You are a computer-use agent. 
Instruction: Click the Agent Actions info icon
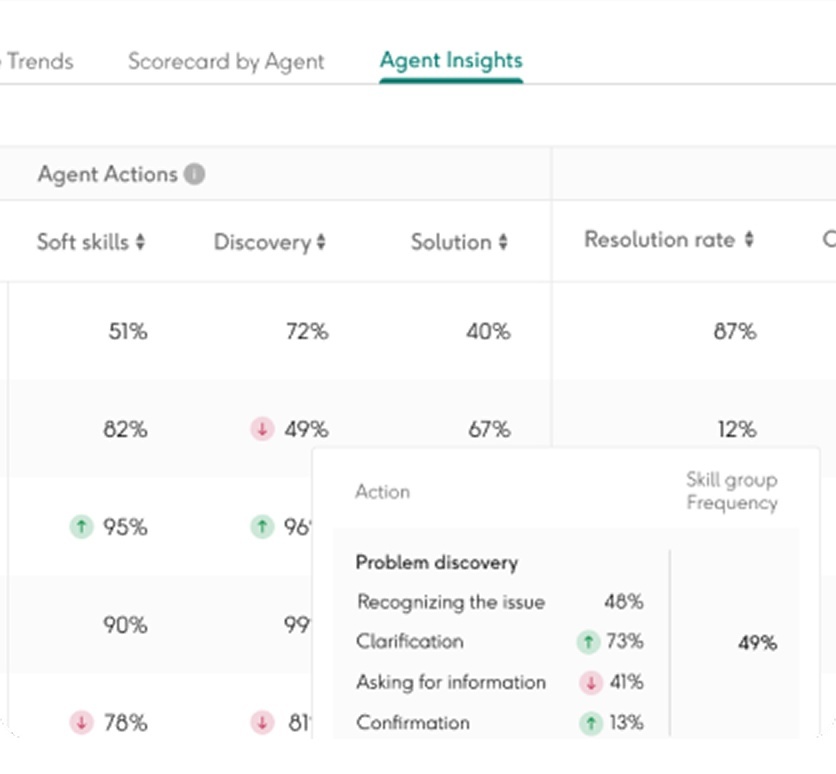194,174
